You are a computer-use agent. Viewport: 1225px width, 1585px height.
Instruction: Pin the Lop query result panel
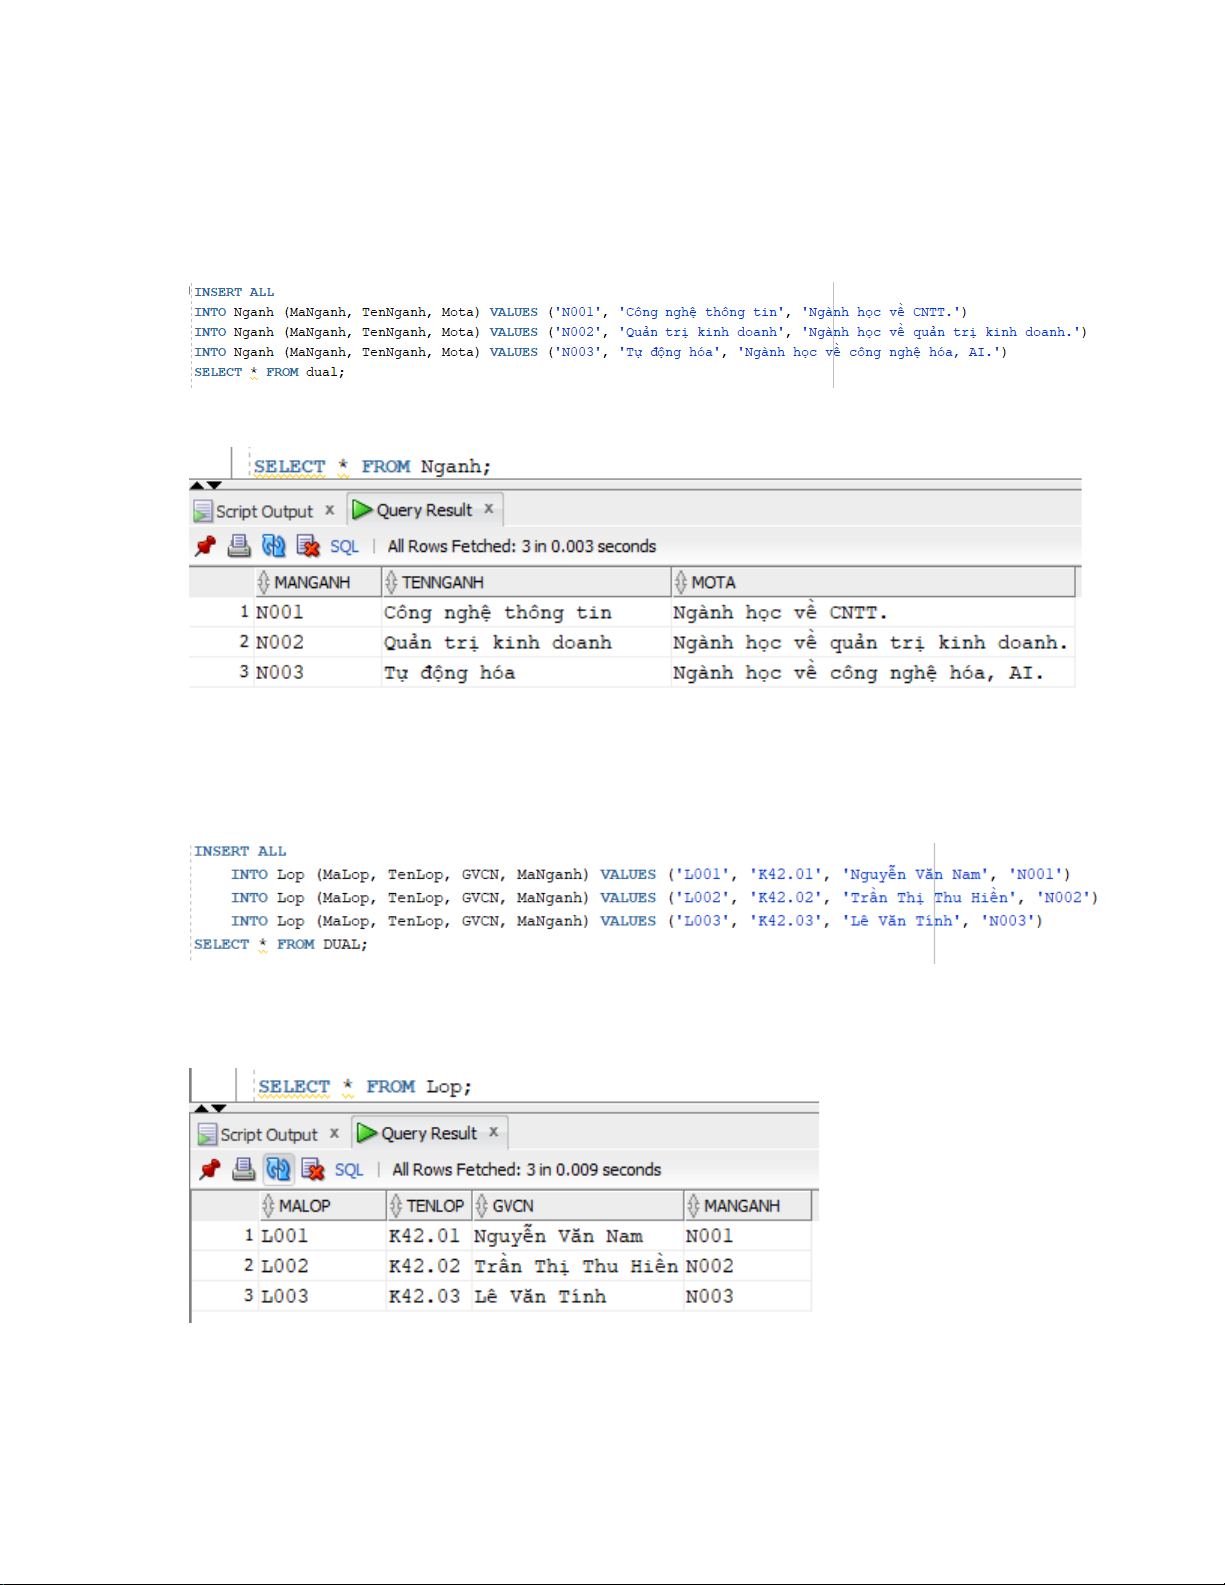point(210,1169)
